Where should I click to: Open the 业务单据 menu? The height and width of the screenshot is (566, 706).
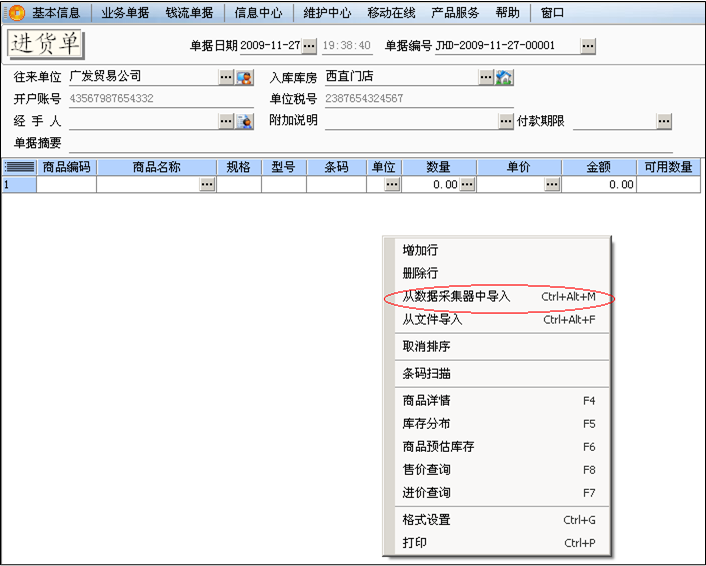pos(124,13)
